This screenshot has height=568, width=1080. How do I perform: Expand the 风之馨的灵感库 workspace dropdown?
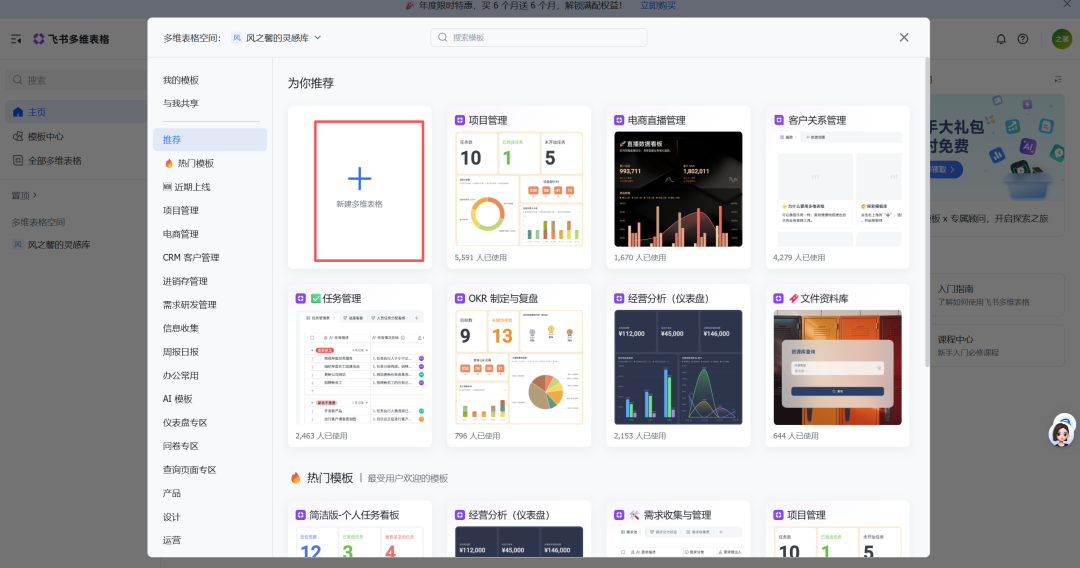[x=318, y=38]
